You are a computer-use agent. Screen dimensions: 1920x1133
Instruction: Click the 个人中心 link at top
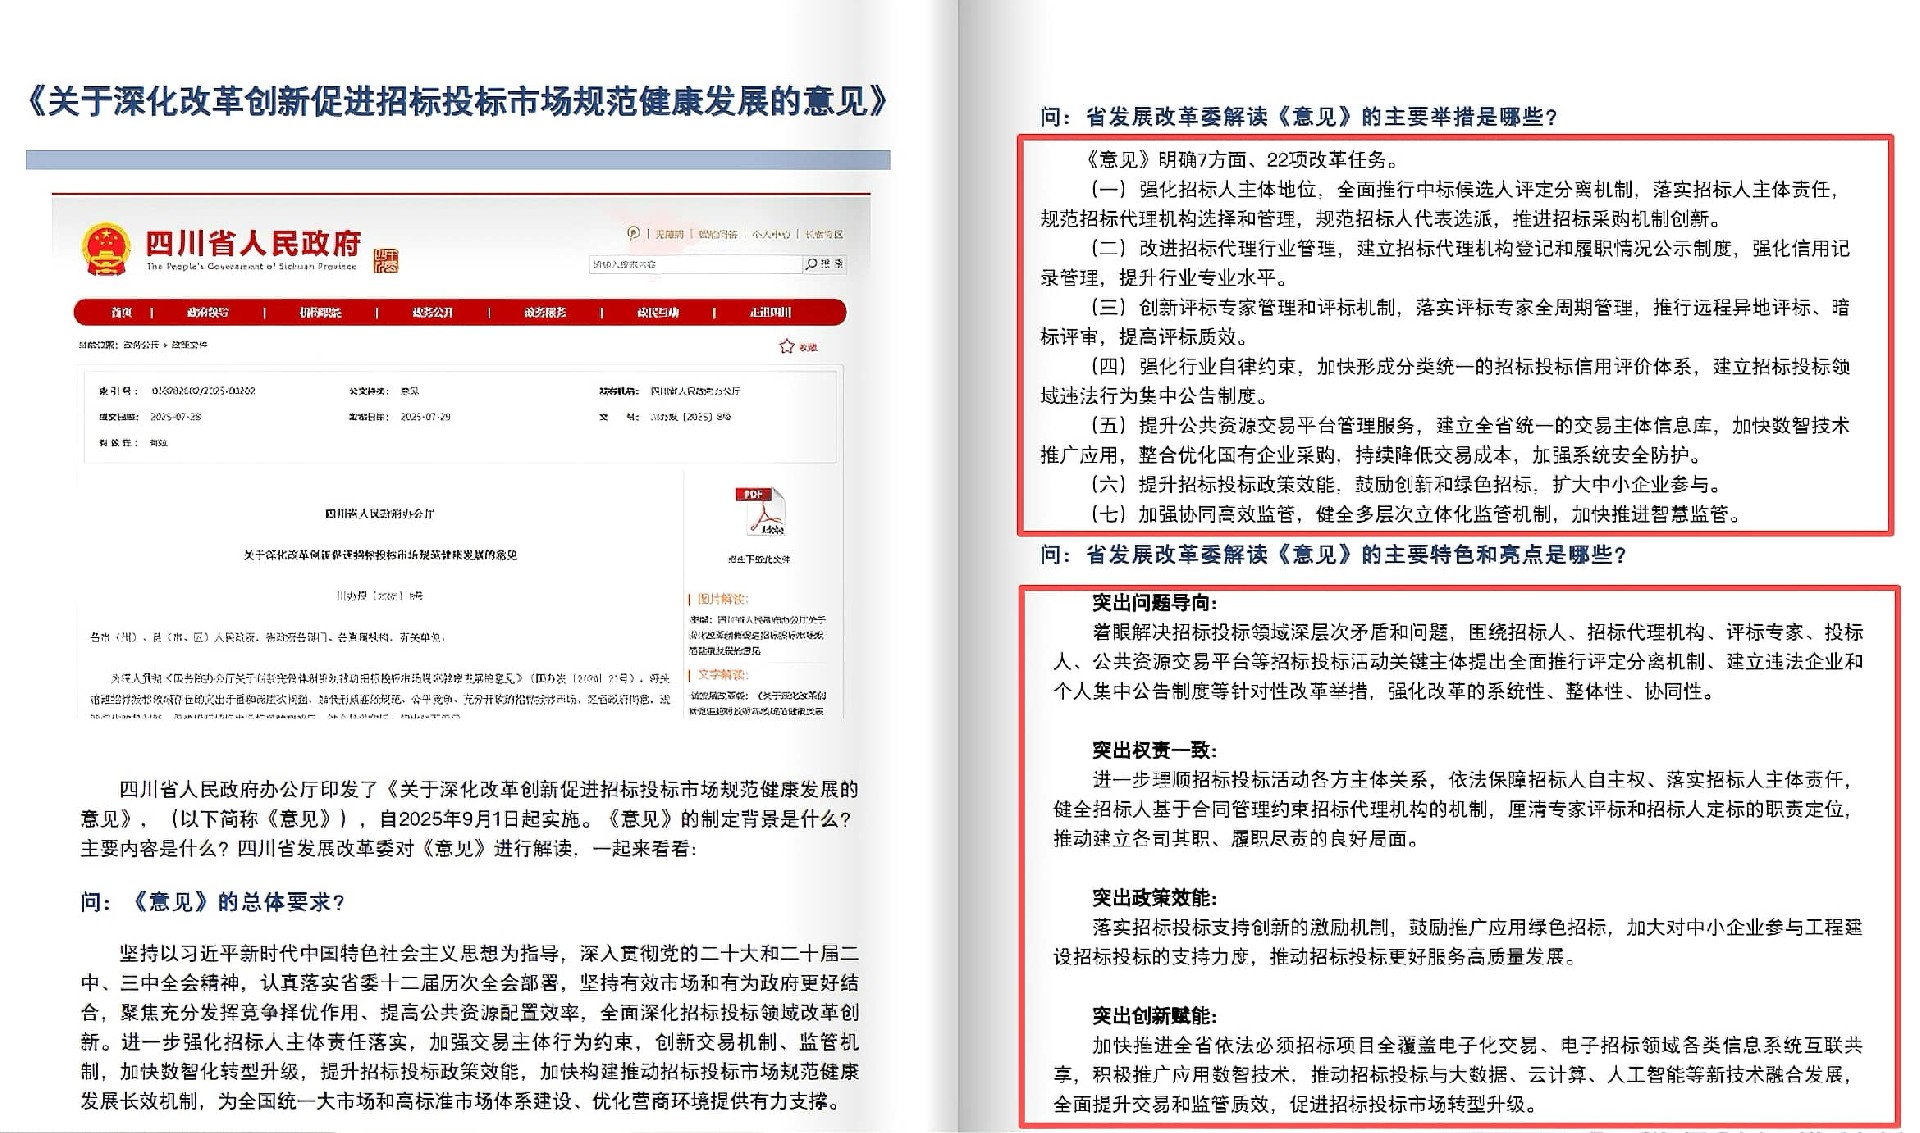[x=771, y=234]
